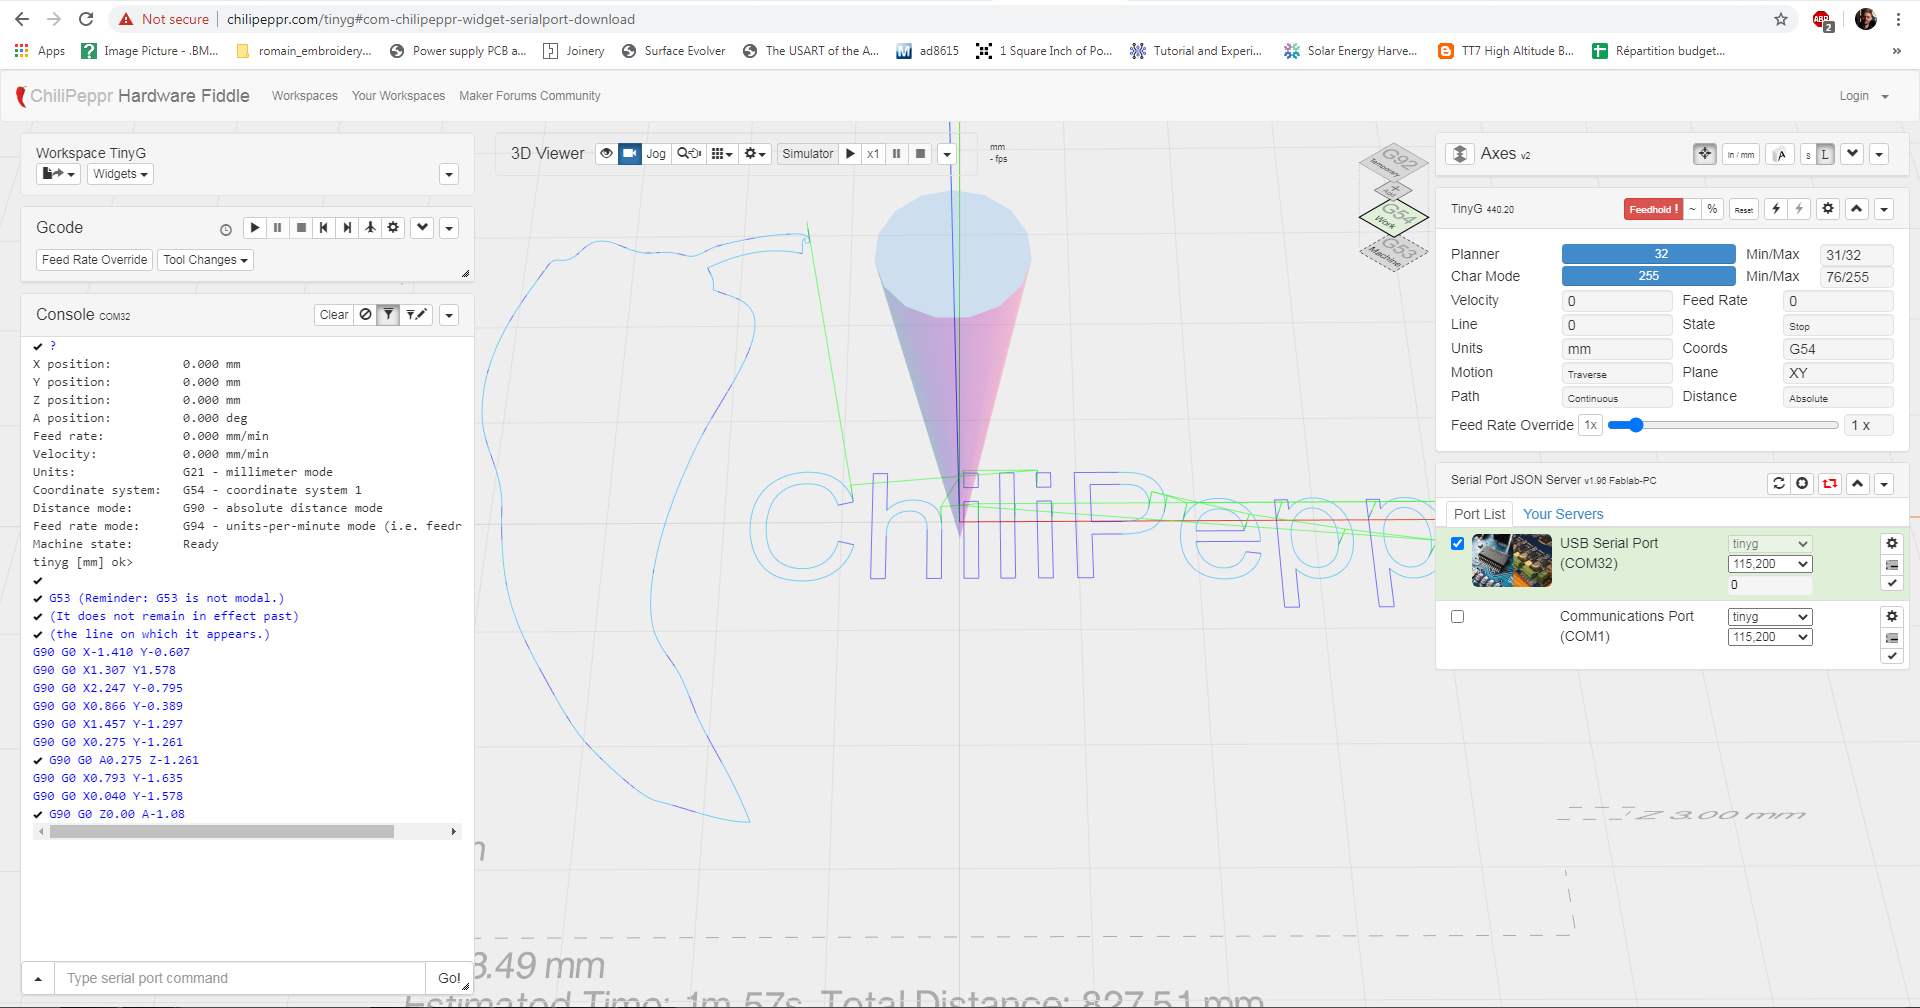
Task: Click the Jog button in 3D Viewer
Action: coord(656,154)
